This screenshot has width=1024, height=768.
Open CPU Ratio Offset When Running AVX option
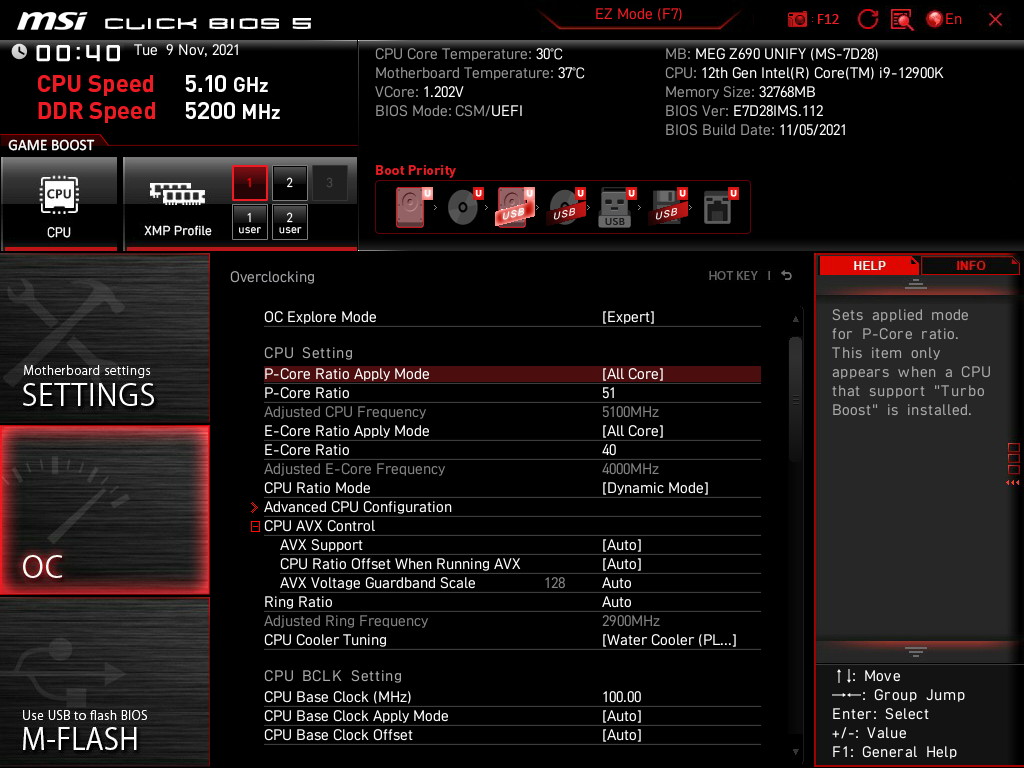[x=622, y=564]
